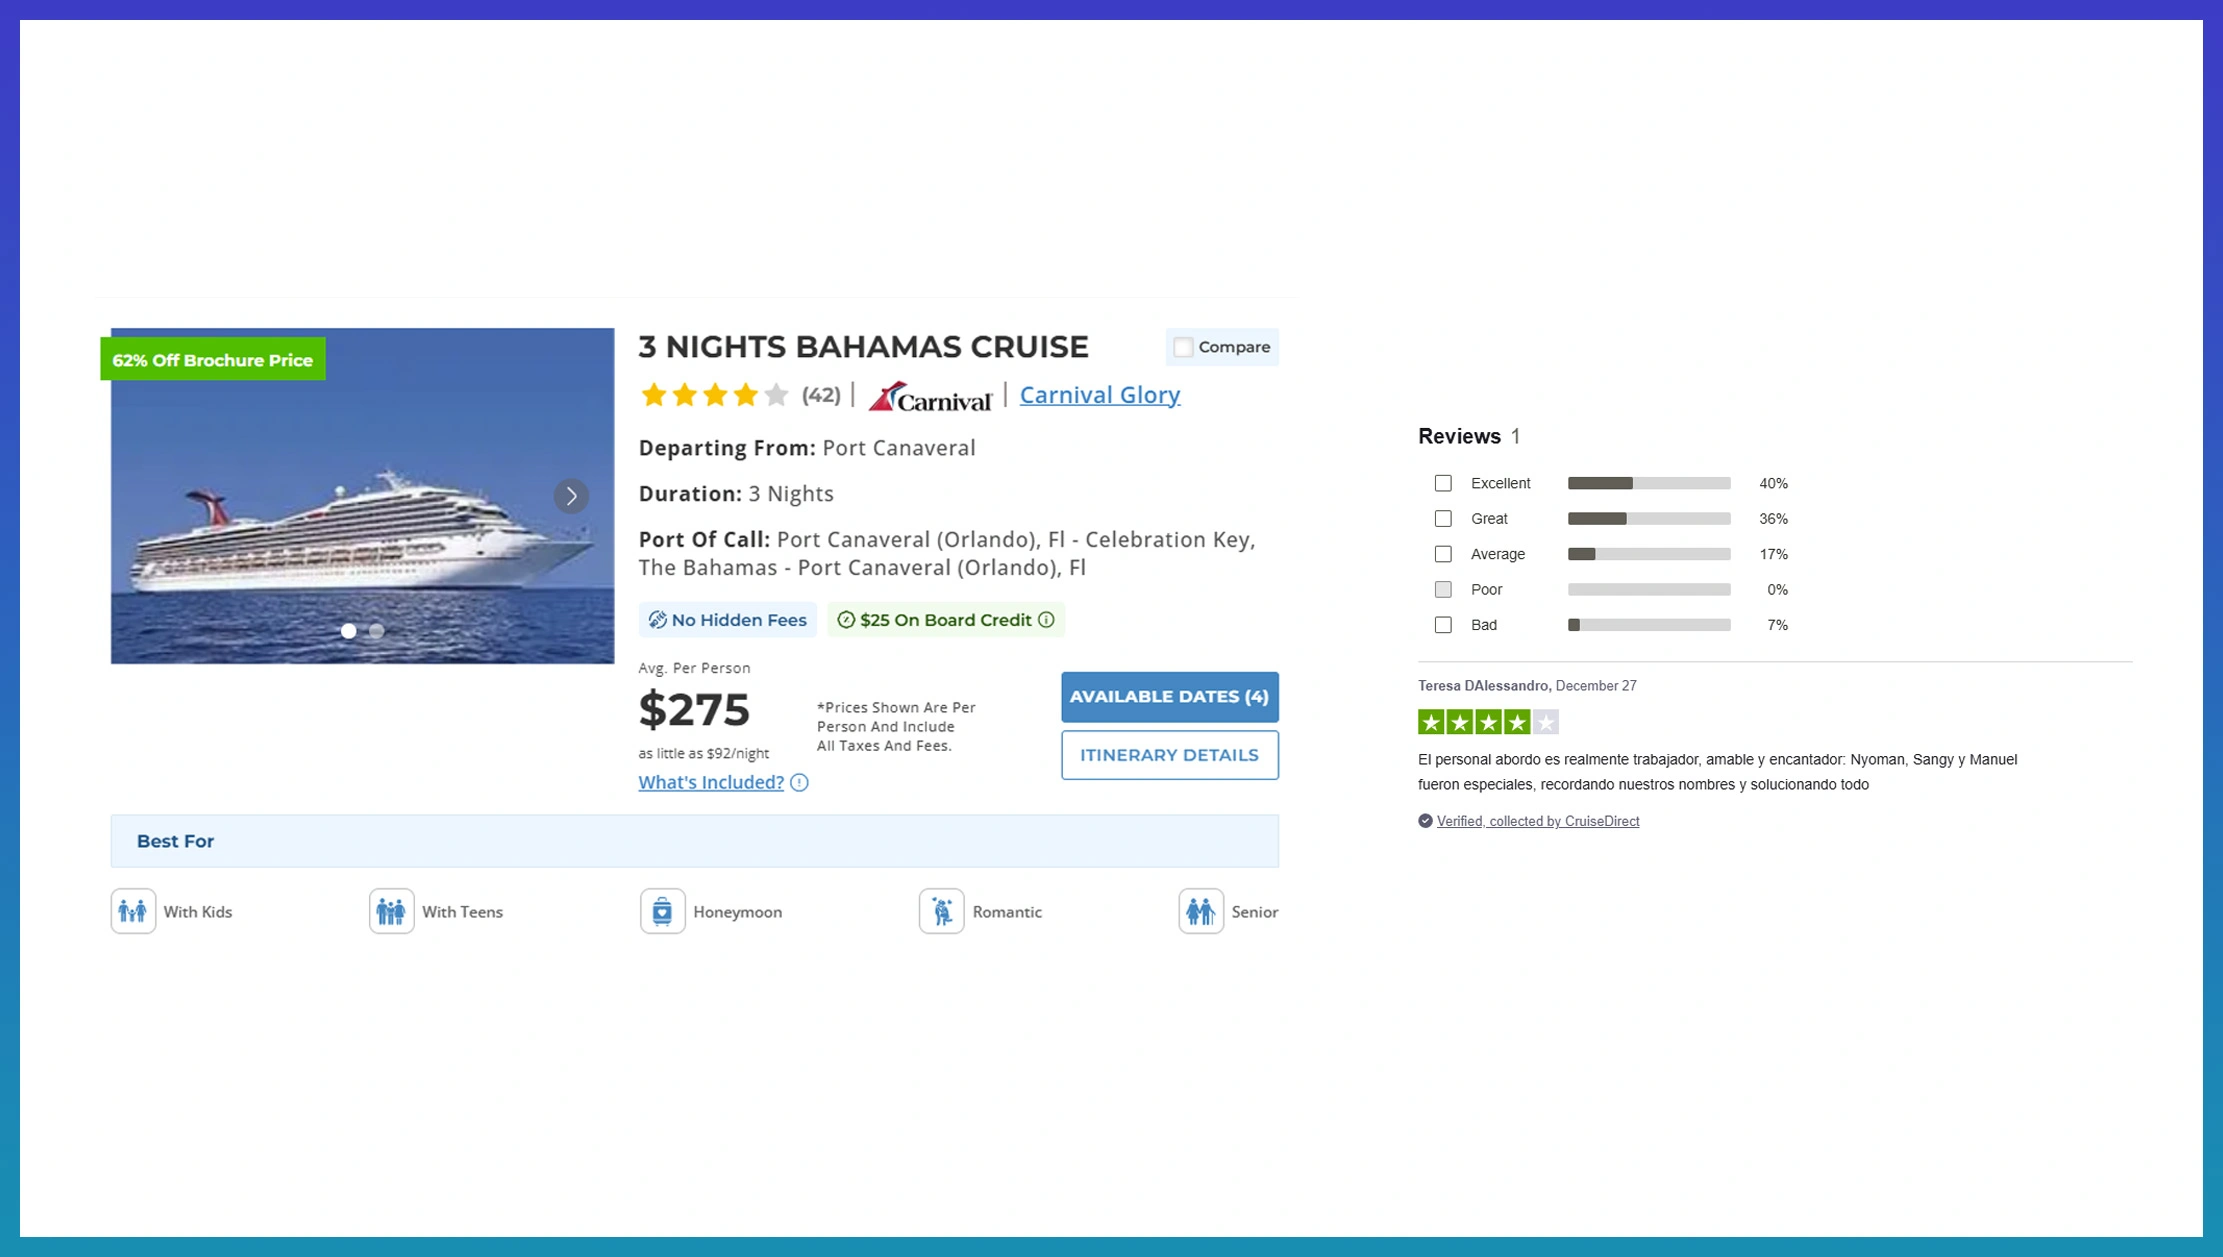Click the 3 Nights Bahamas Cruise title
Screen dimensions: 2223x1257
coord(863,347)
